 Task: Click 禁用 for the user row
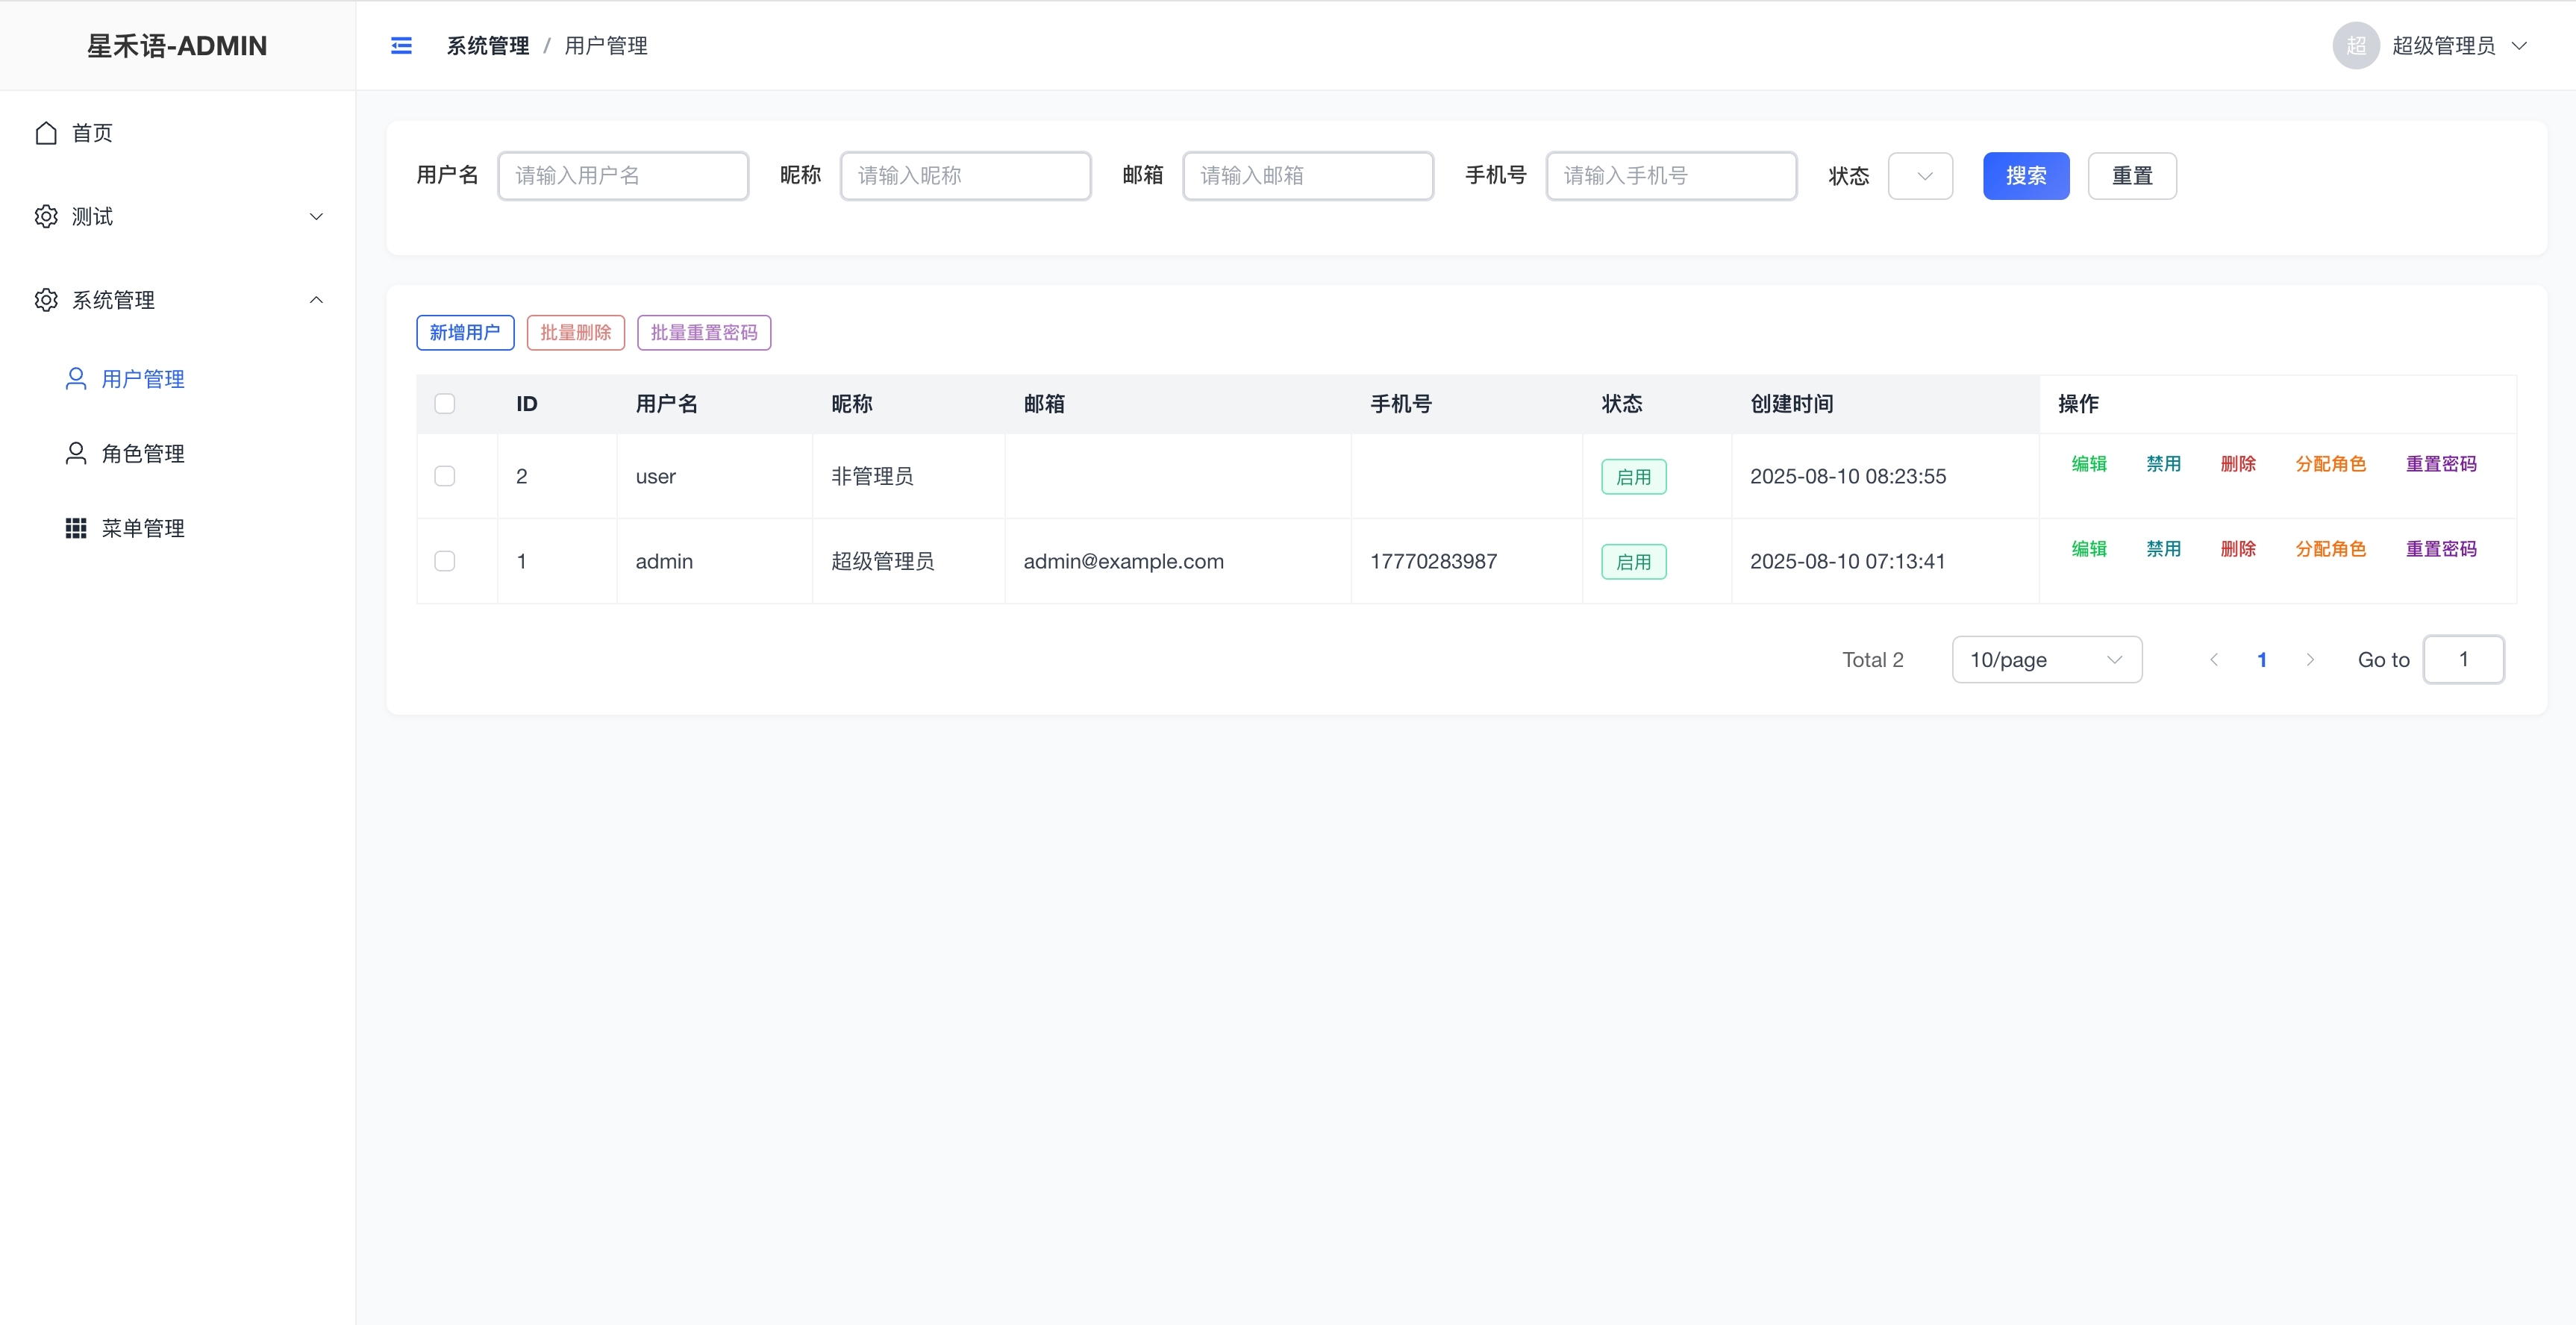click(x=2163, y=464)
